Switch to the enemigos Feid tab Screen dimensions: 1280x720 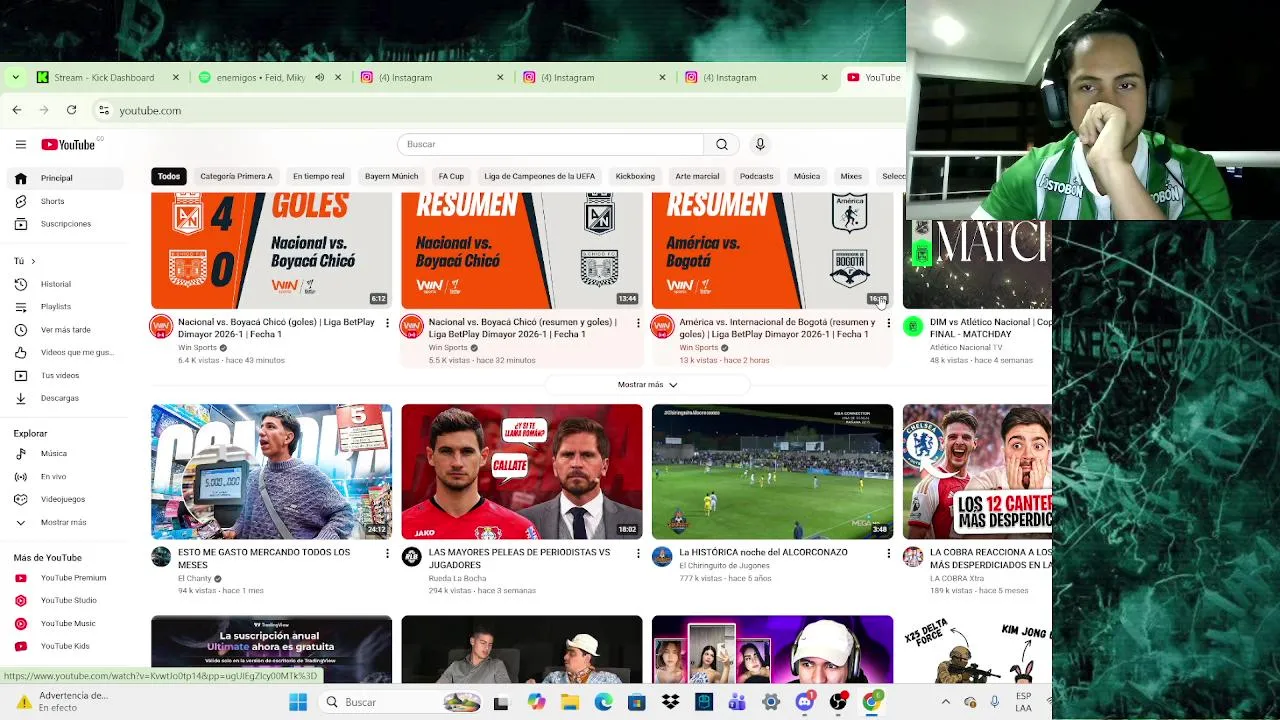pos(270,77)
